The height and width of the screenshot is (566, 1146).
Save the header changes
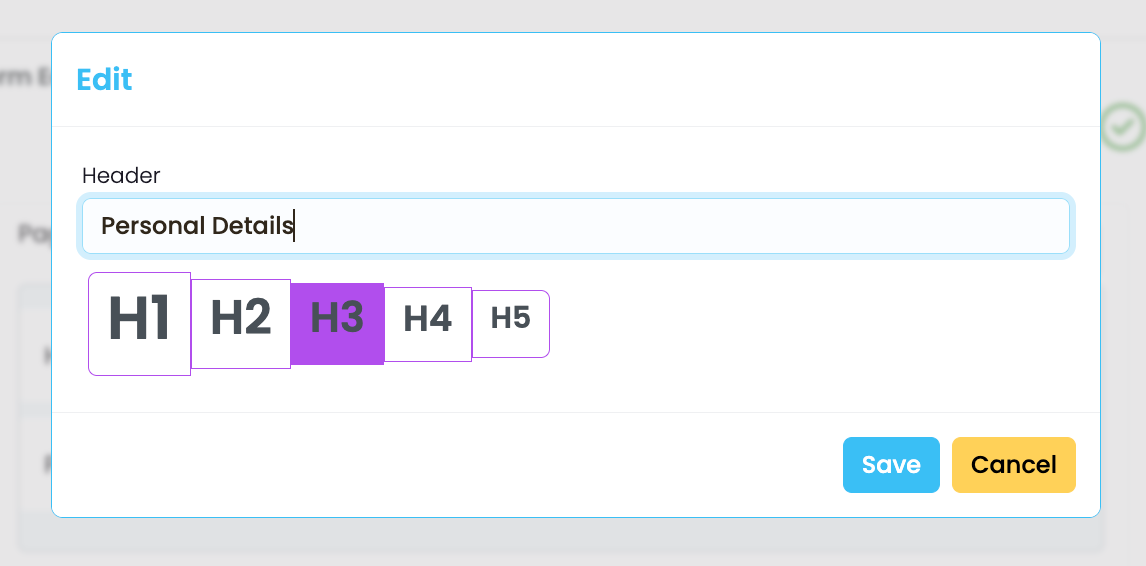pos(891,465)
